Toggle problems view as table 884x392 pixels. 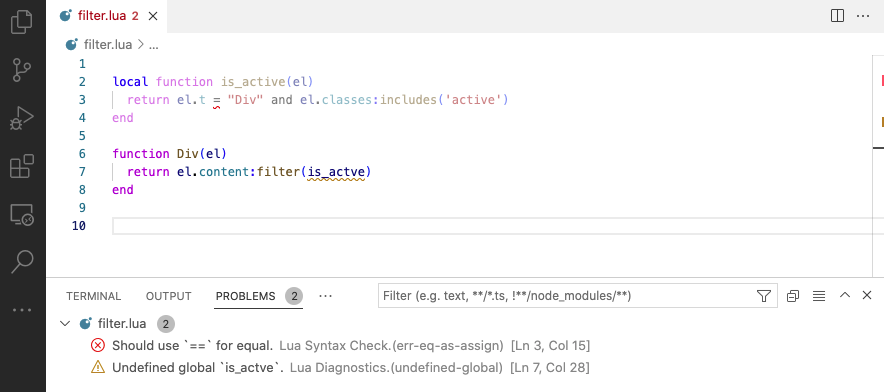coord(819,296)
